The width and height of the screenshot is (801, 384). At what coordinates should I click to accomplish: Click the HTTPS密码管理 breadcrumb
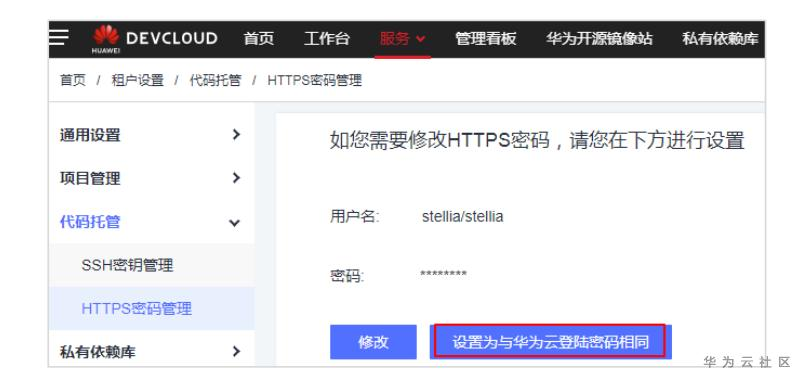[315, 80]
